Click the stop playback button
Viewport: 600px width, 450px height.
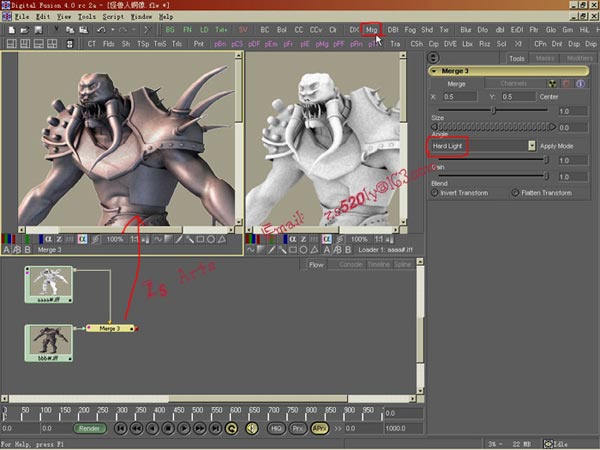click(168, 429)
